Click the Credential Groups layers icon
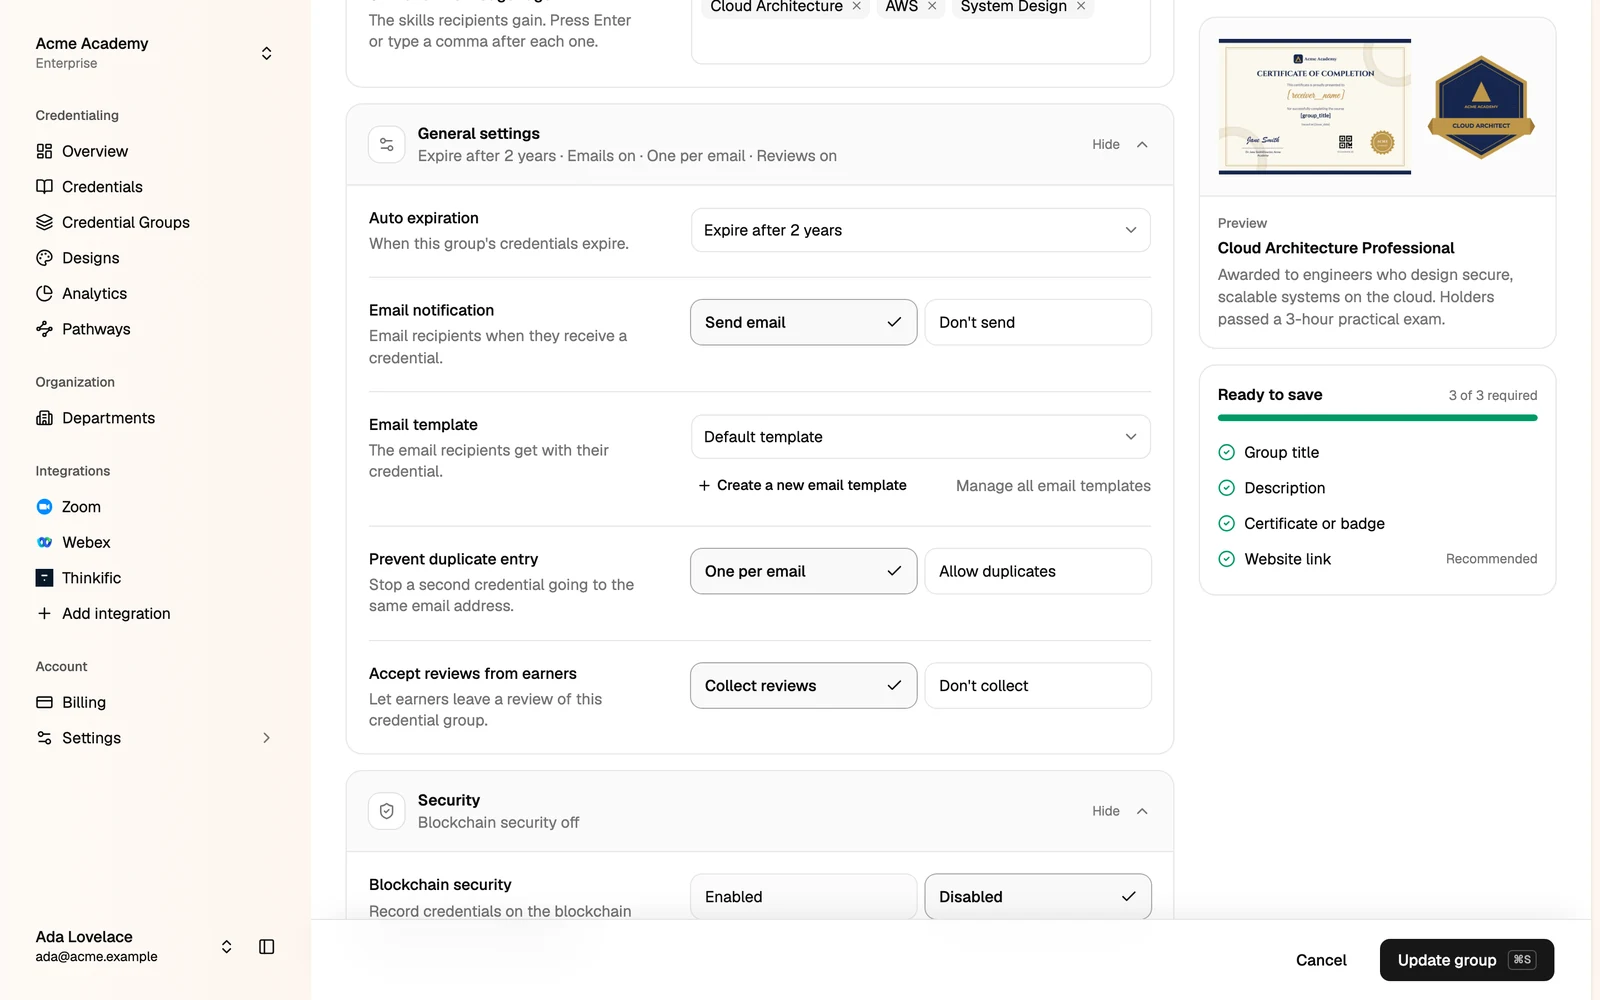The height and width of the screenshot is (1000, 1600). pos(44,222)
